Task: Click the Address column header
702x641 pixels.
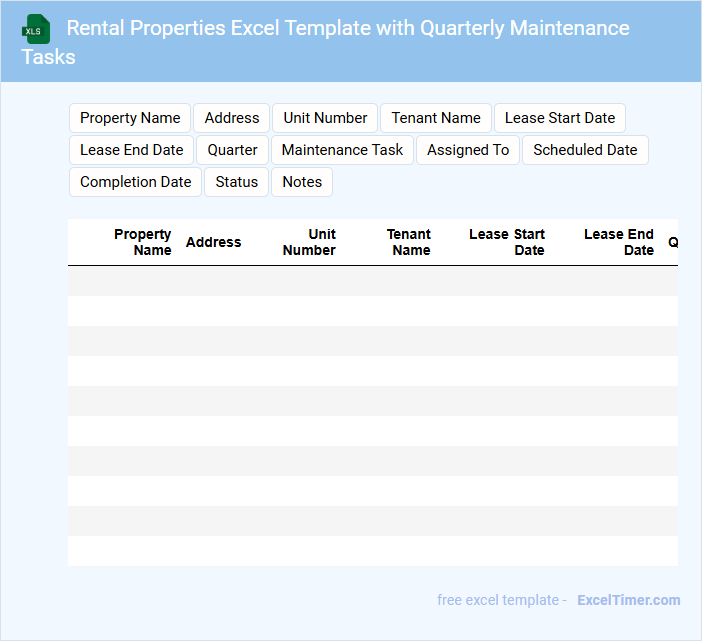Action: point(213,242)
